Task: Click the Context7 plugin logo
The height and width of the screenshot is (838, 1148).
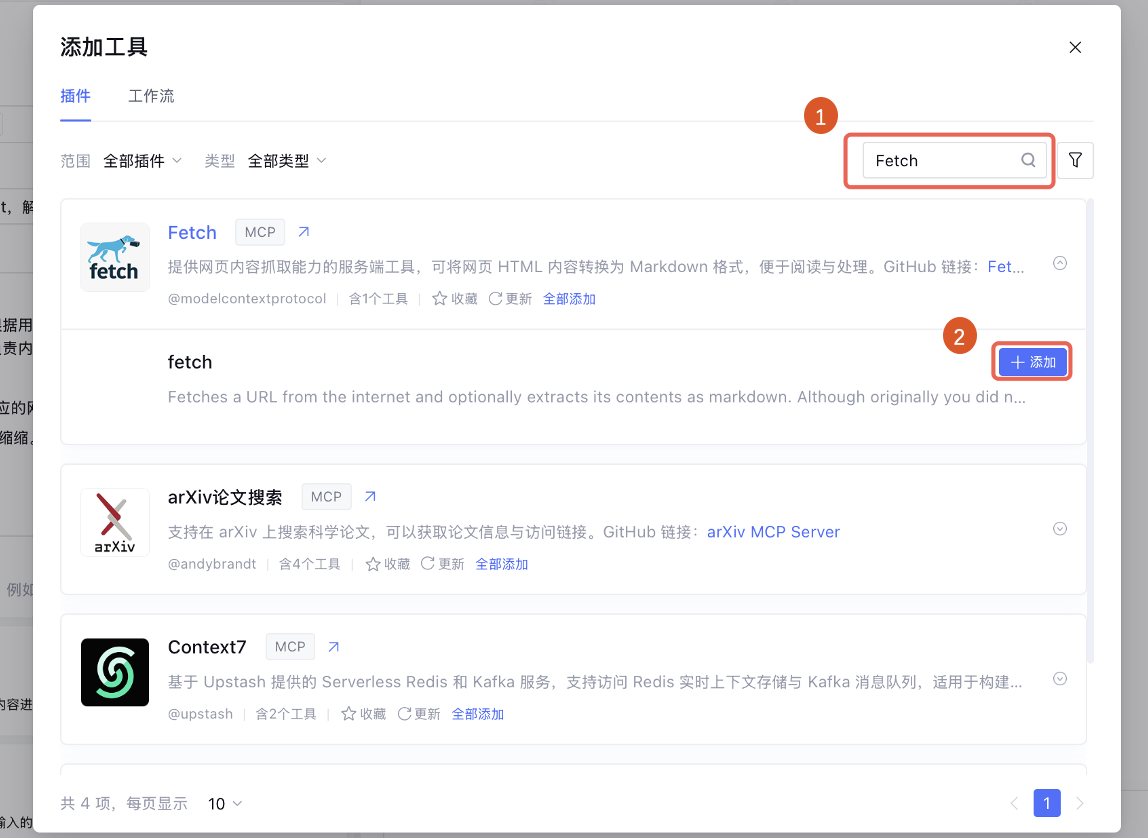Action: (x=115, y=672)
